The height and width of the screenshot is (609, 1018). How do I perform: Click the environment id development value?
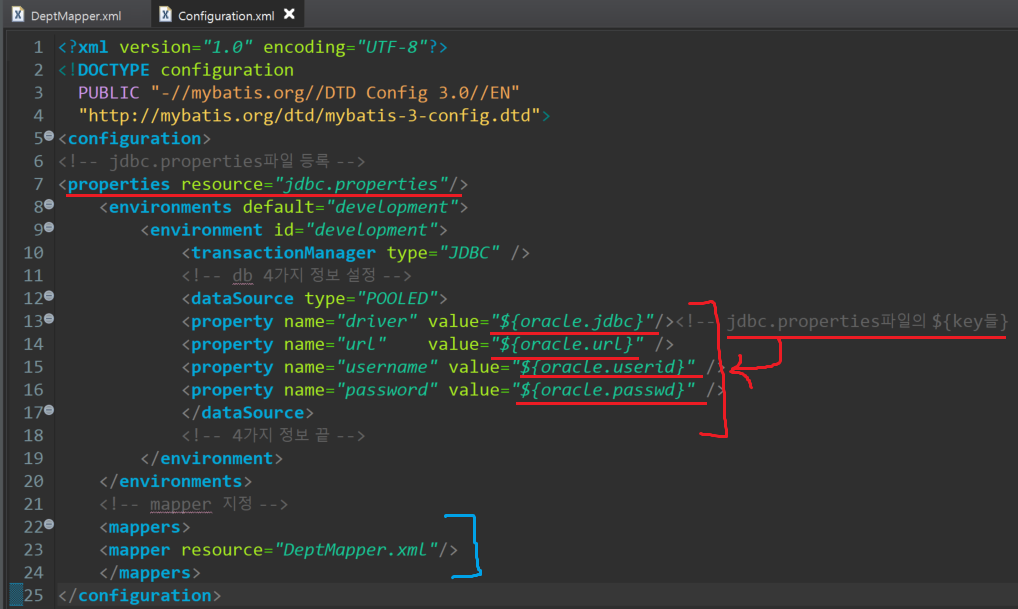(371, 230)
